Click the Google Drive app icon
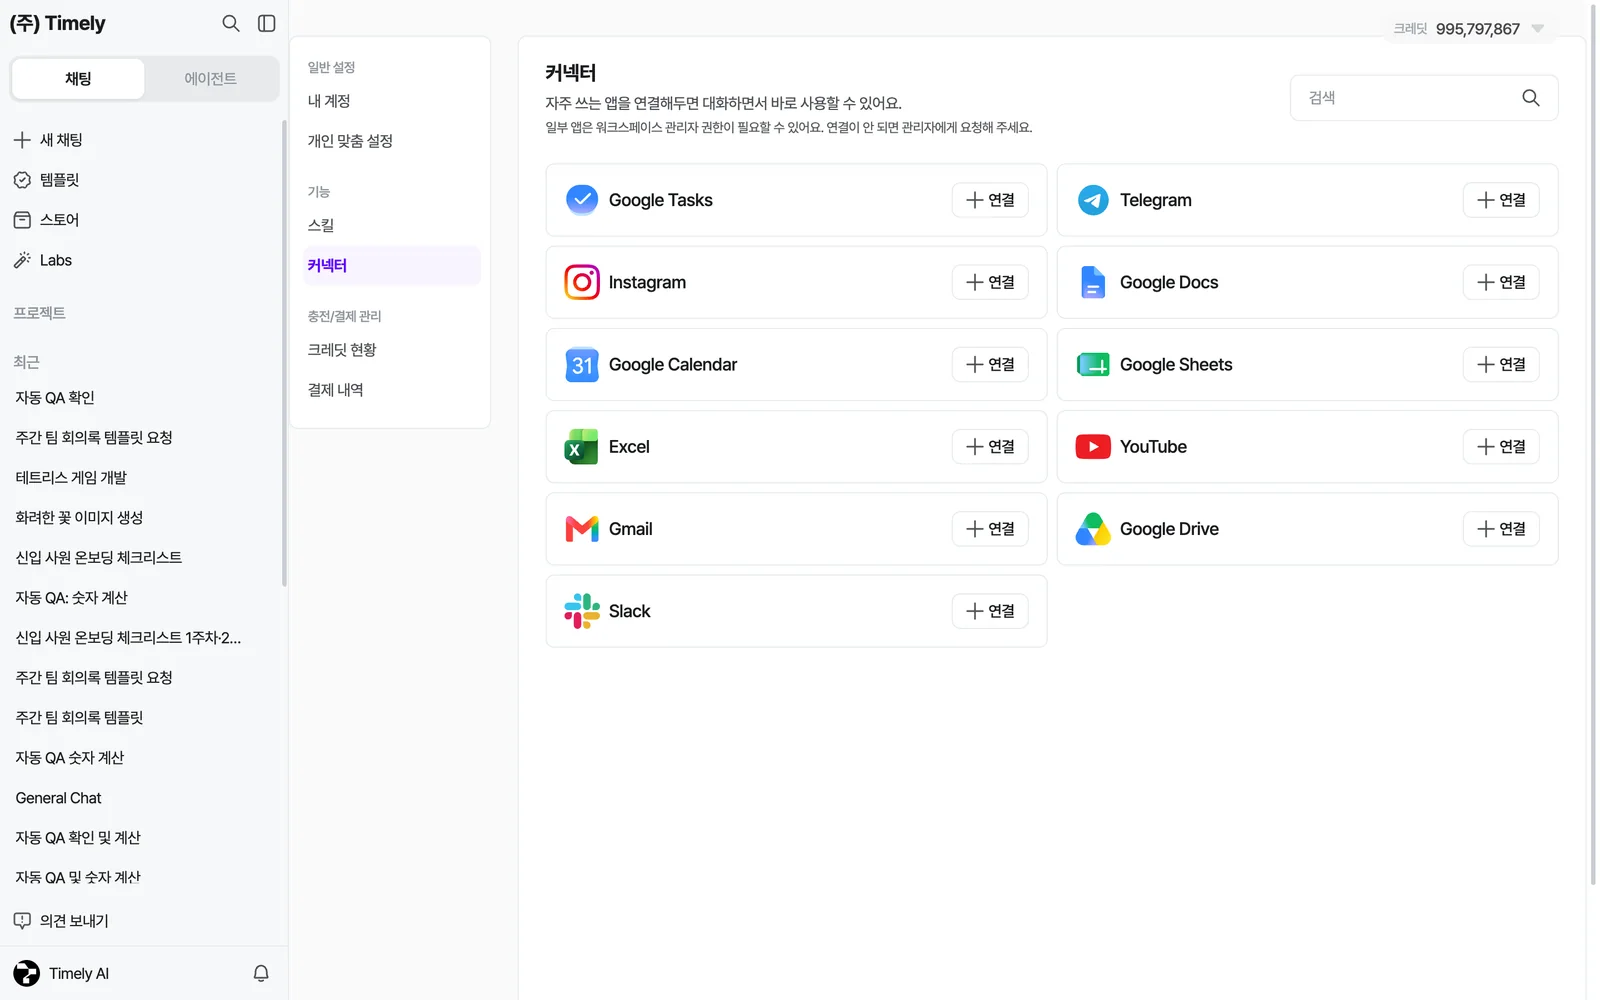1600x1000 pixels. point(1093,529)
